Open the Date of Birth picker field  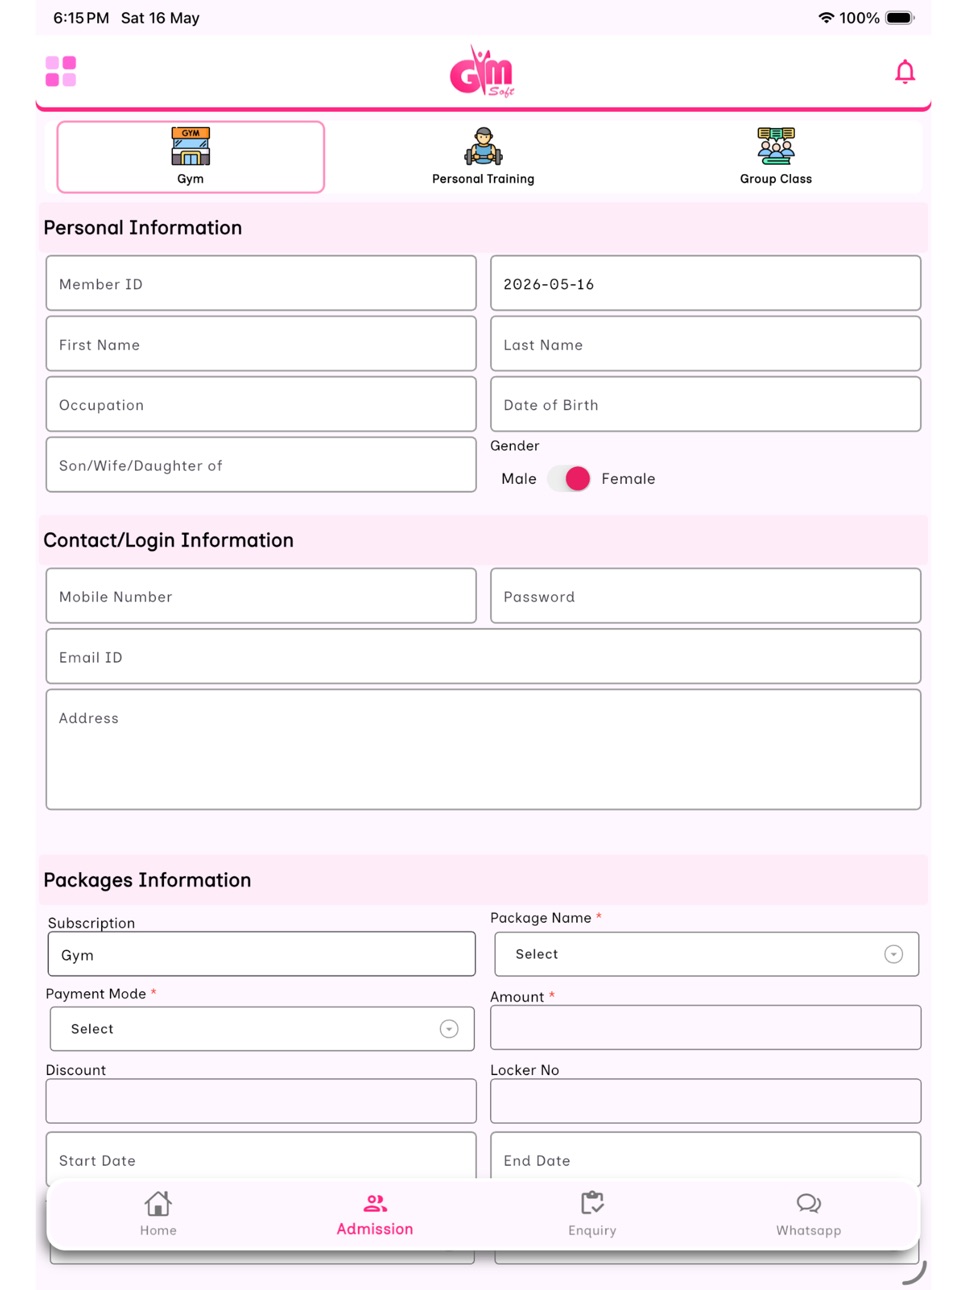(705, 404)
